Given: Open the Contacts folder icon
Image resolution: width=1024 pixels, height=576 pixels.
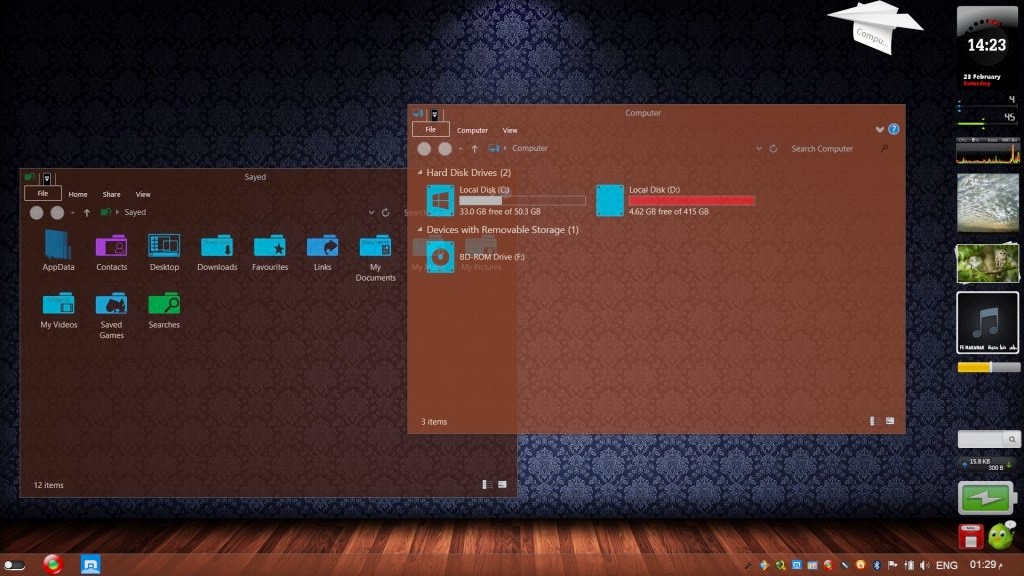Looking at the screenshot, I should [111, 246].
